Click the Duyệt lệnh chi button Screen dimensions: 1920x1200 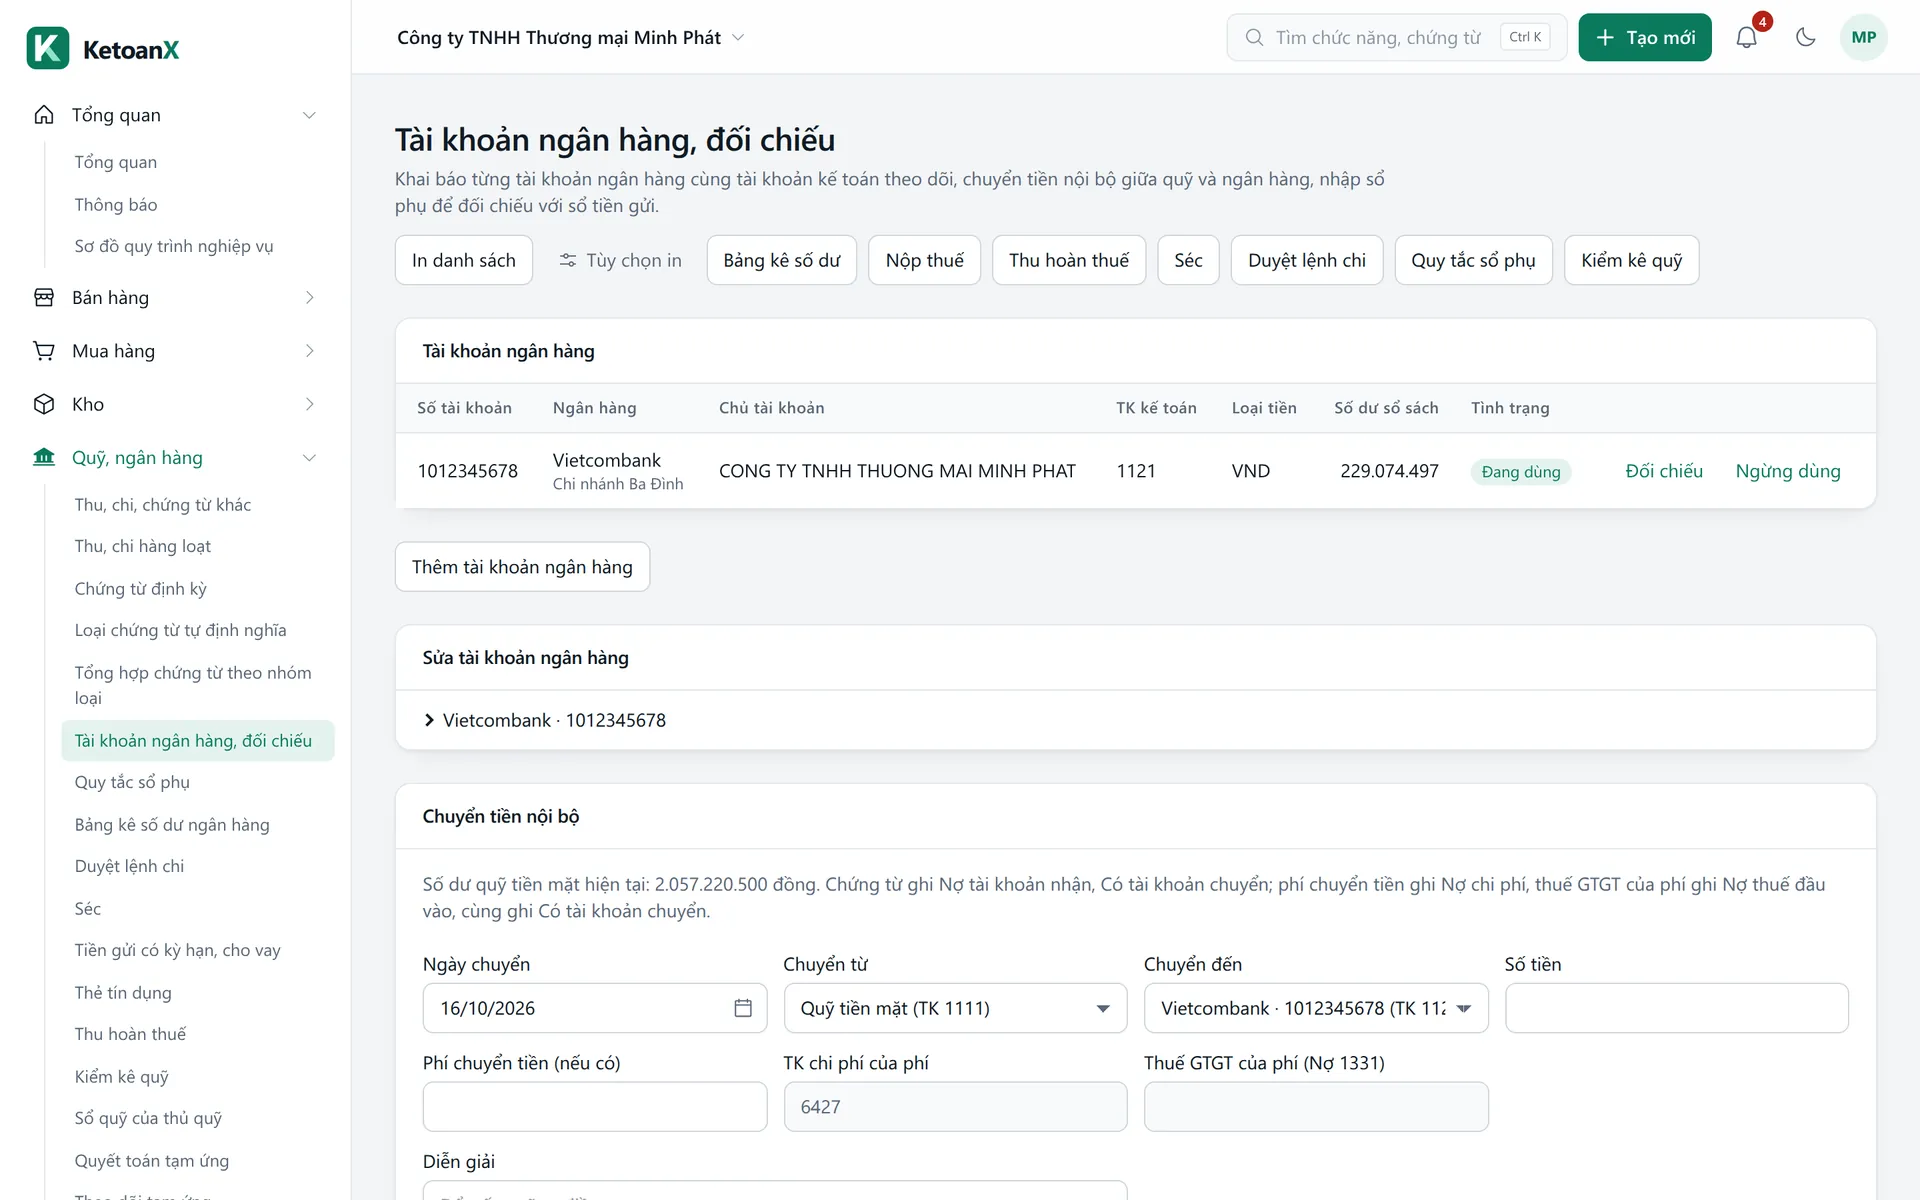tap(1306, 260)
